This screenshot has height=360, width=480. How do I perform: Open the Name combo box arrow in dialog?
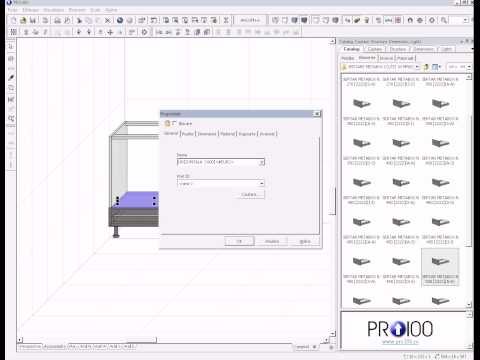pyautogui.click(x=262, y=162)
